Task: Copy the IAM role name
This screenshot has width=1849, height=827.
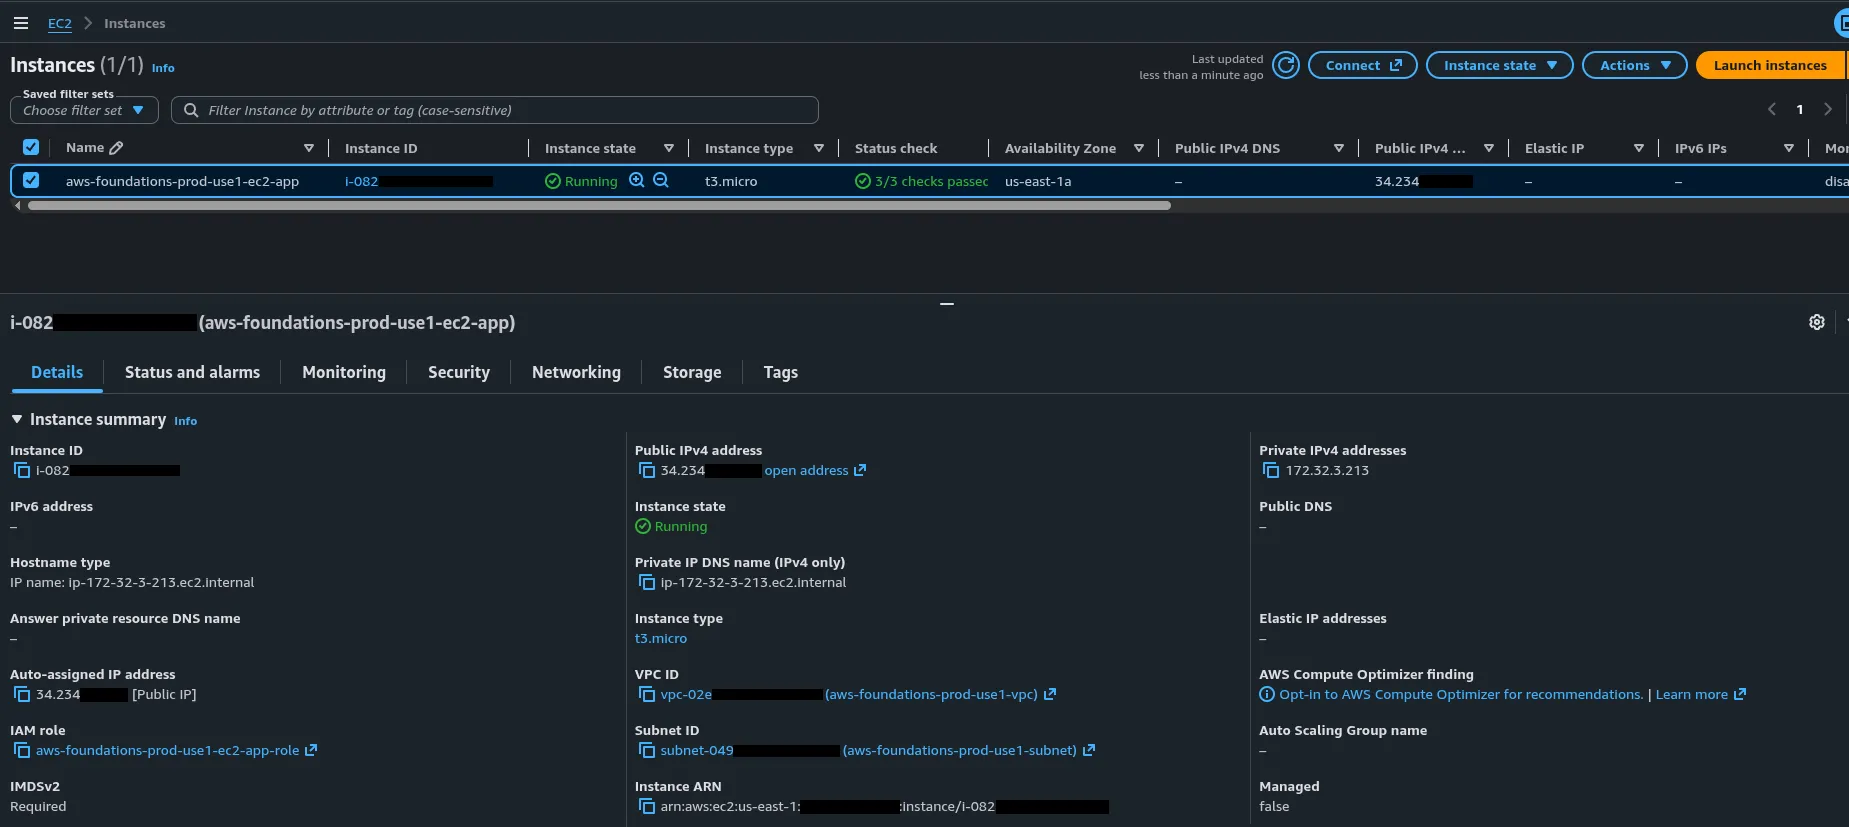Action: (22, 750)
